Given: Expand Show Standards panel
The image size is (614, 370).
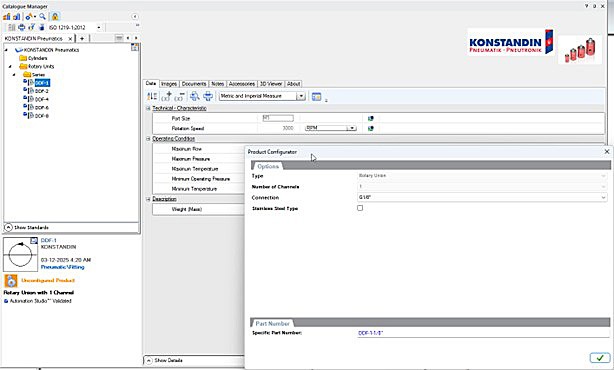Looking at the screenshot, I should pos(8,227).
